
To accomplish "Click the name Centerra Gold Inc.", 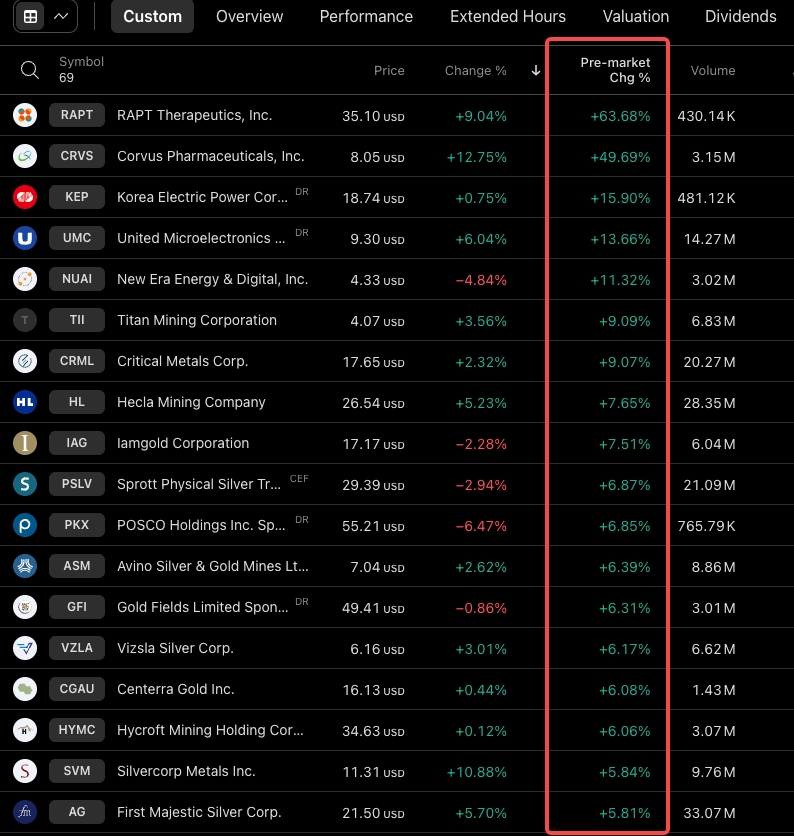I will pyautogui.click(x=176, y=689).
